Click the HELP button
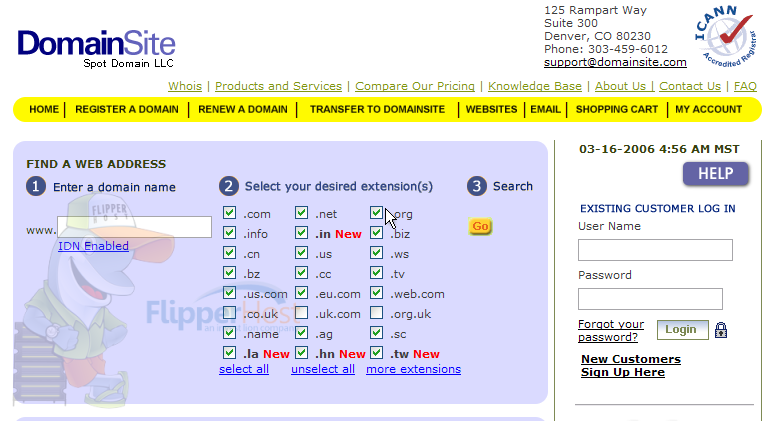The image size is (776, 422). [x=715, y=174]
